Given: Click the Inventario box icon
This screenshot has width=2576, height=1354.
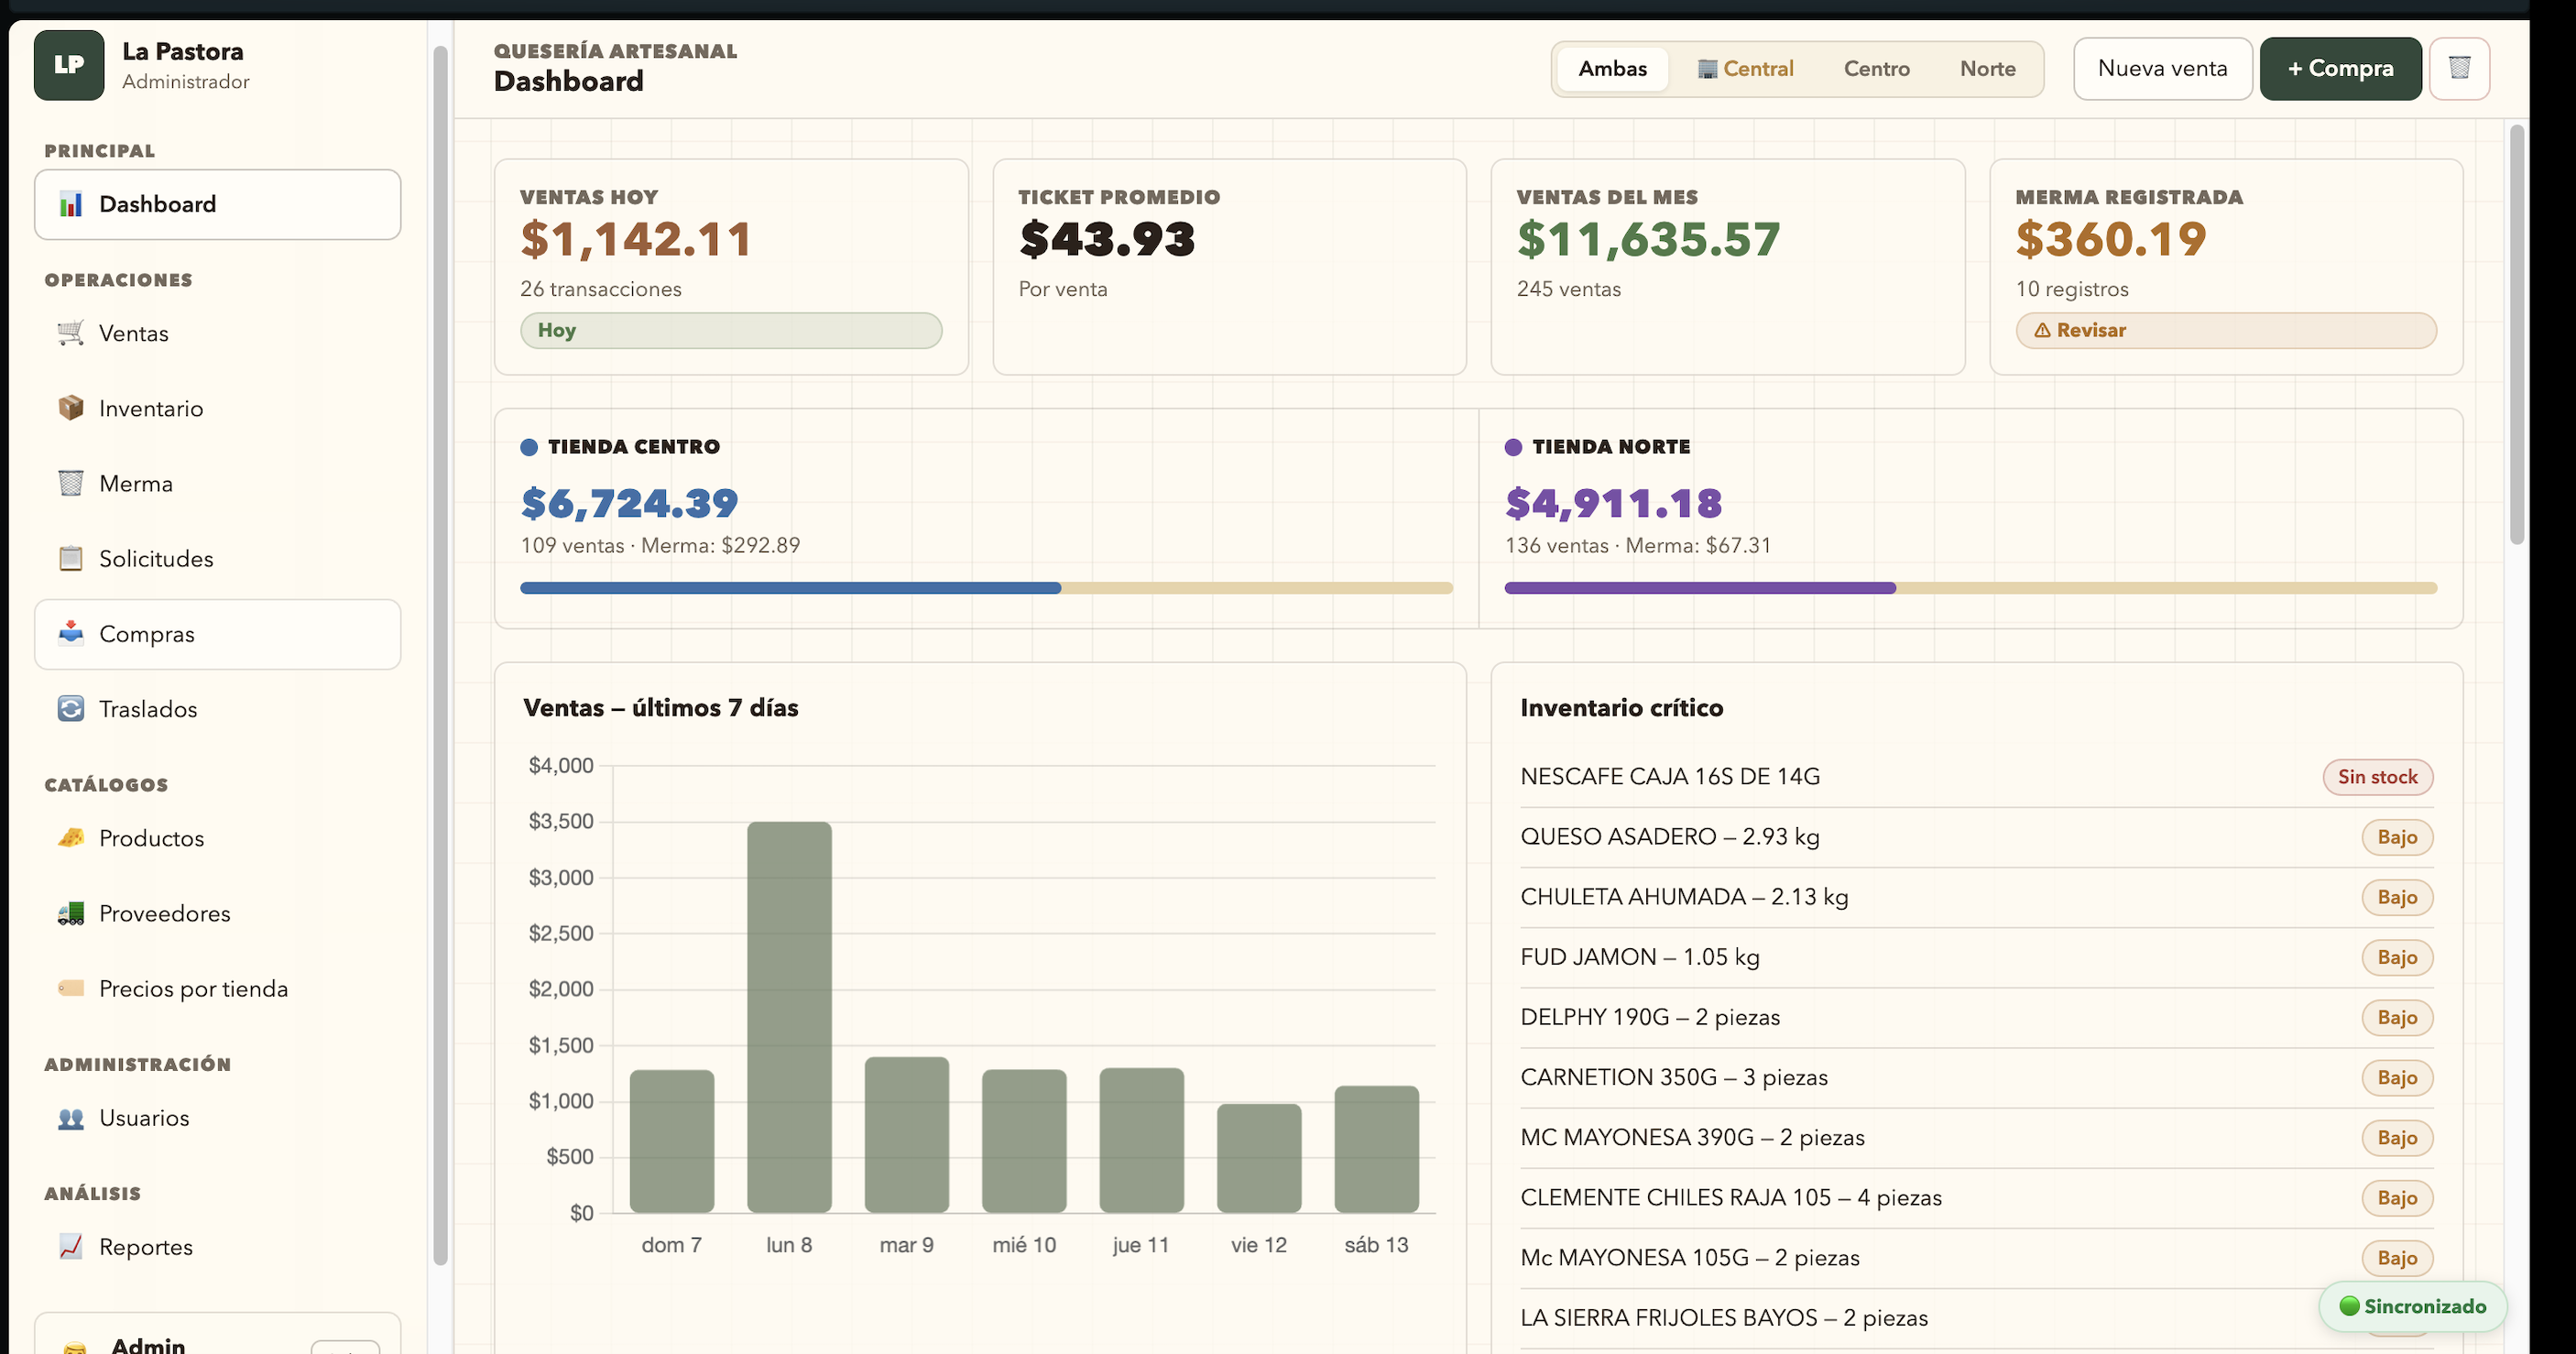Looking at the screenshot, I should tap(70, 408).
